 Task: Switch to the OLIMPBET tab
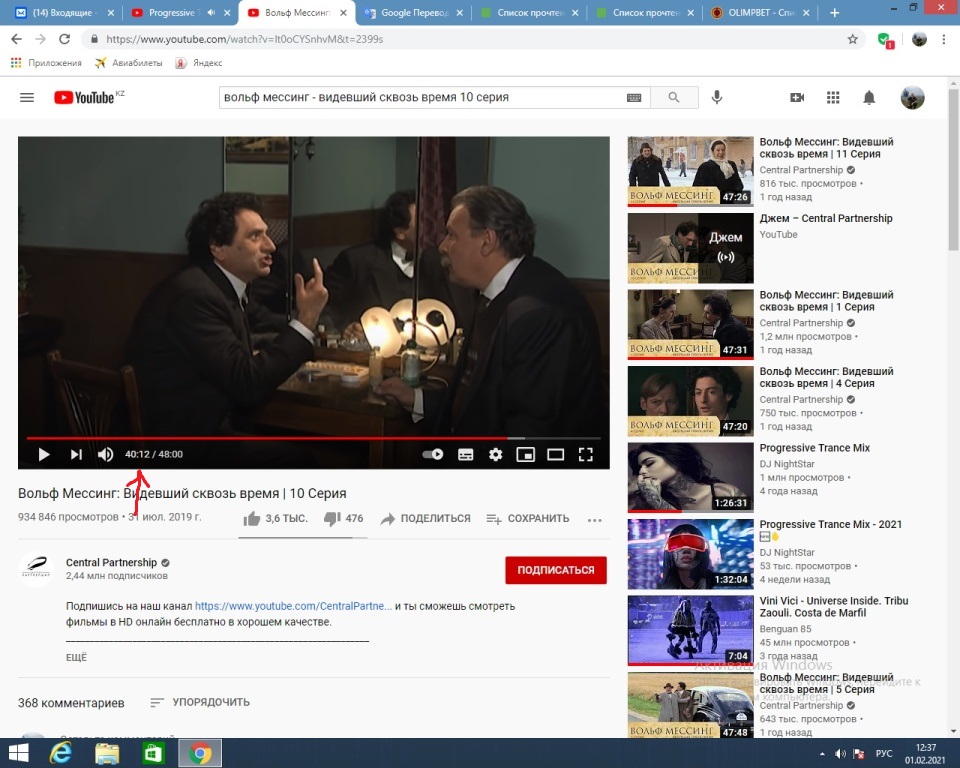click(762, 12)
